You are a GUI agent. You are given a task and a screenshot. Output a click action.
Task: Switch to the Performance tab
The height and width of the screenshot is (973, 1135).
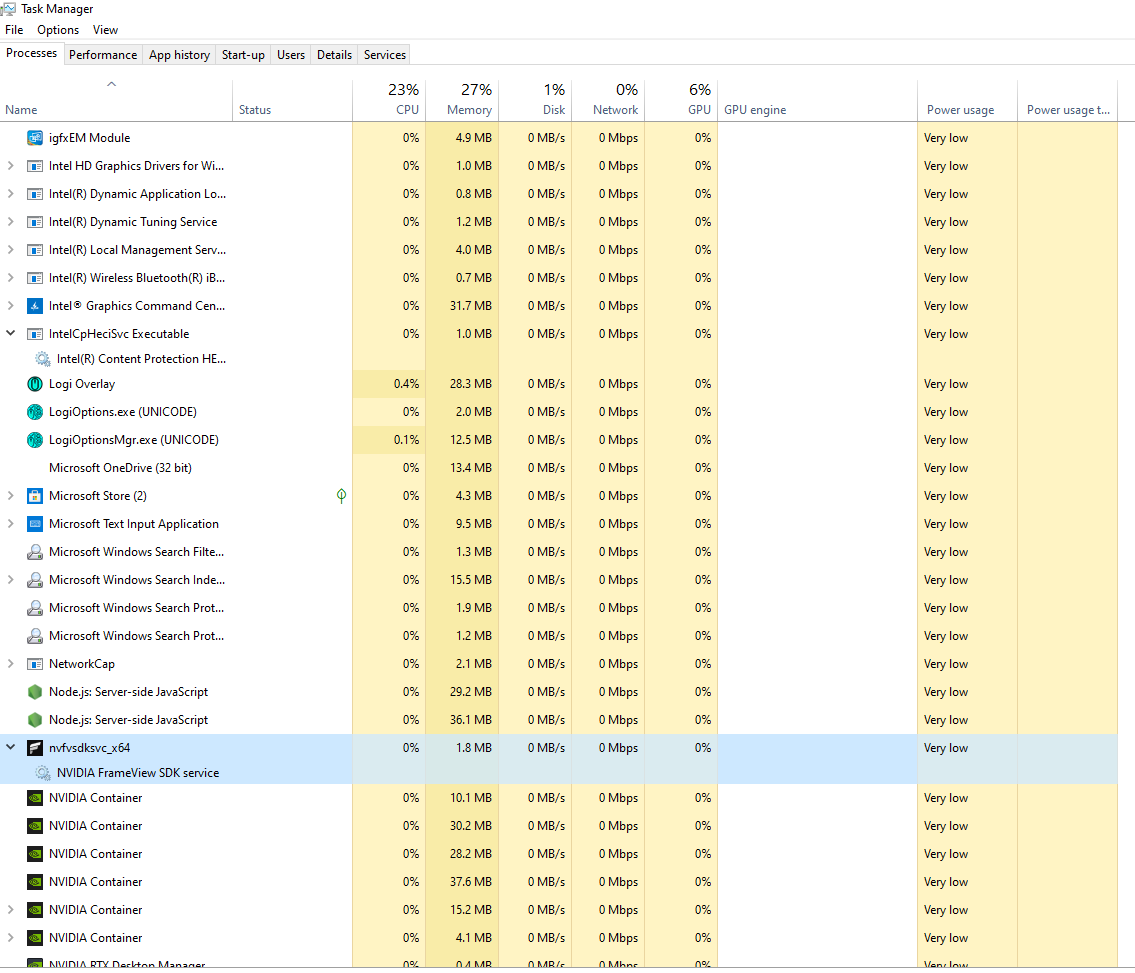point(103,55)
